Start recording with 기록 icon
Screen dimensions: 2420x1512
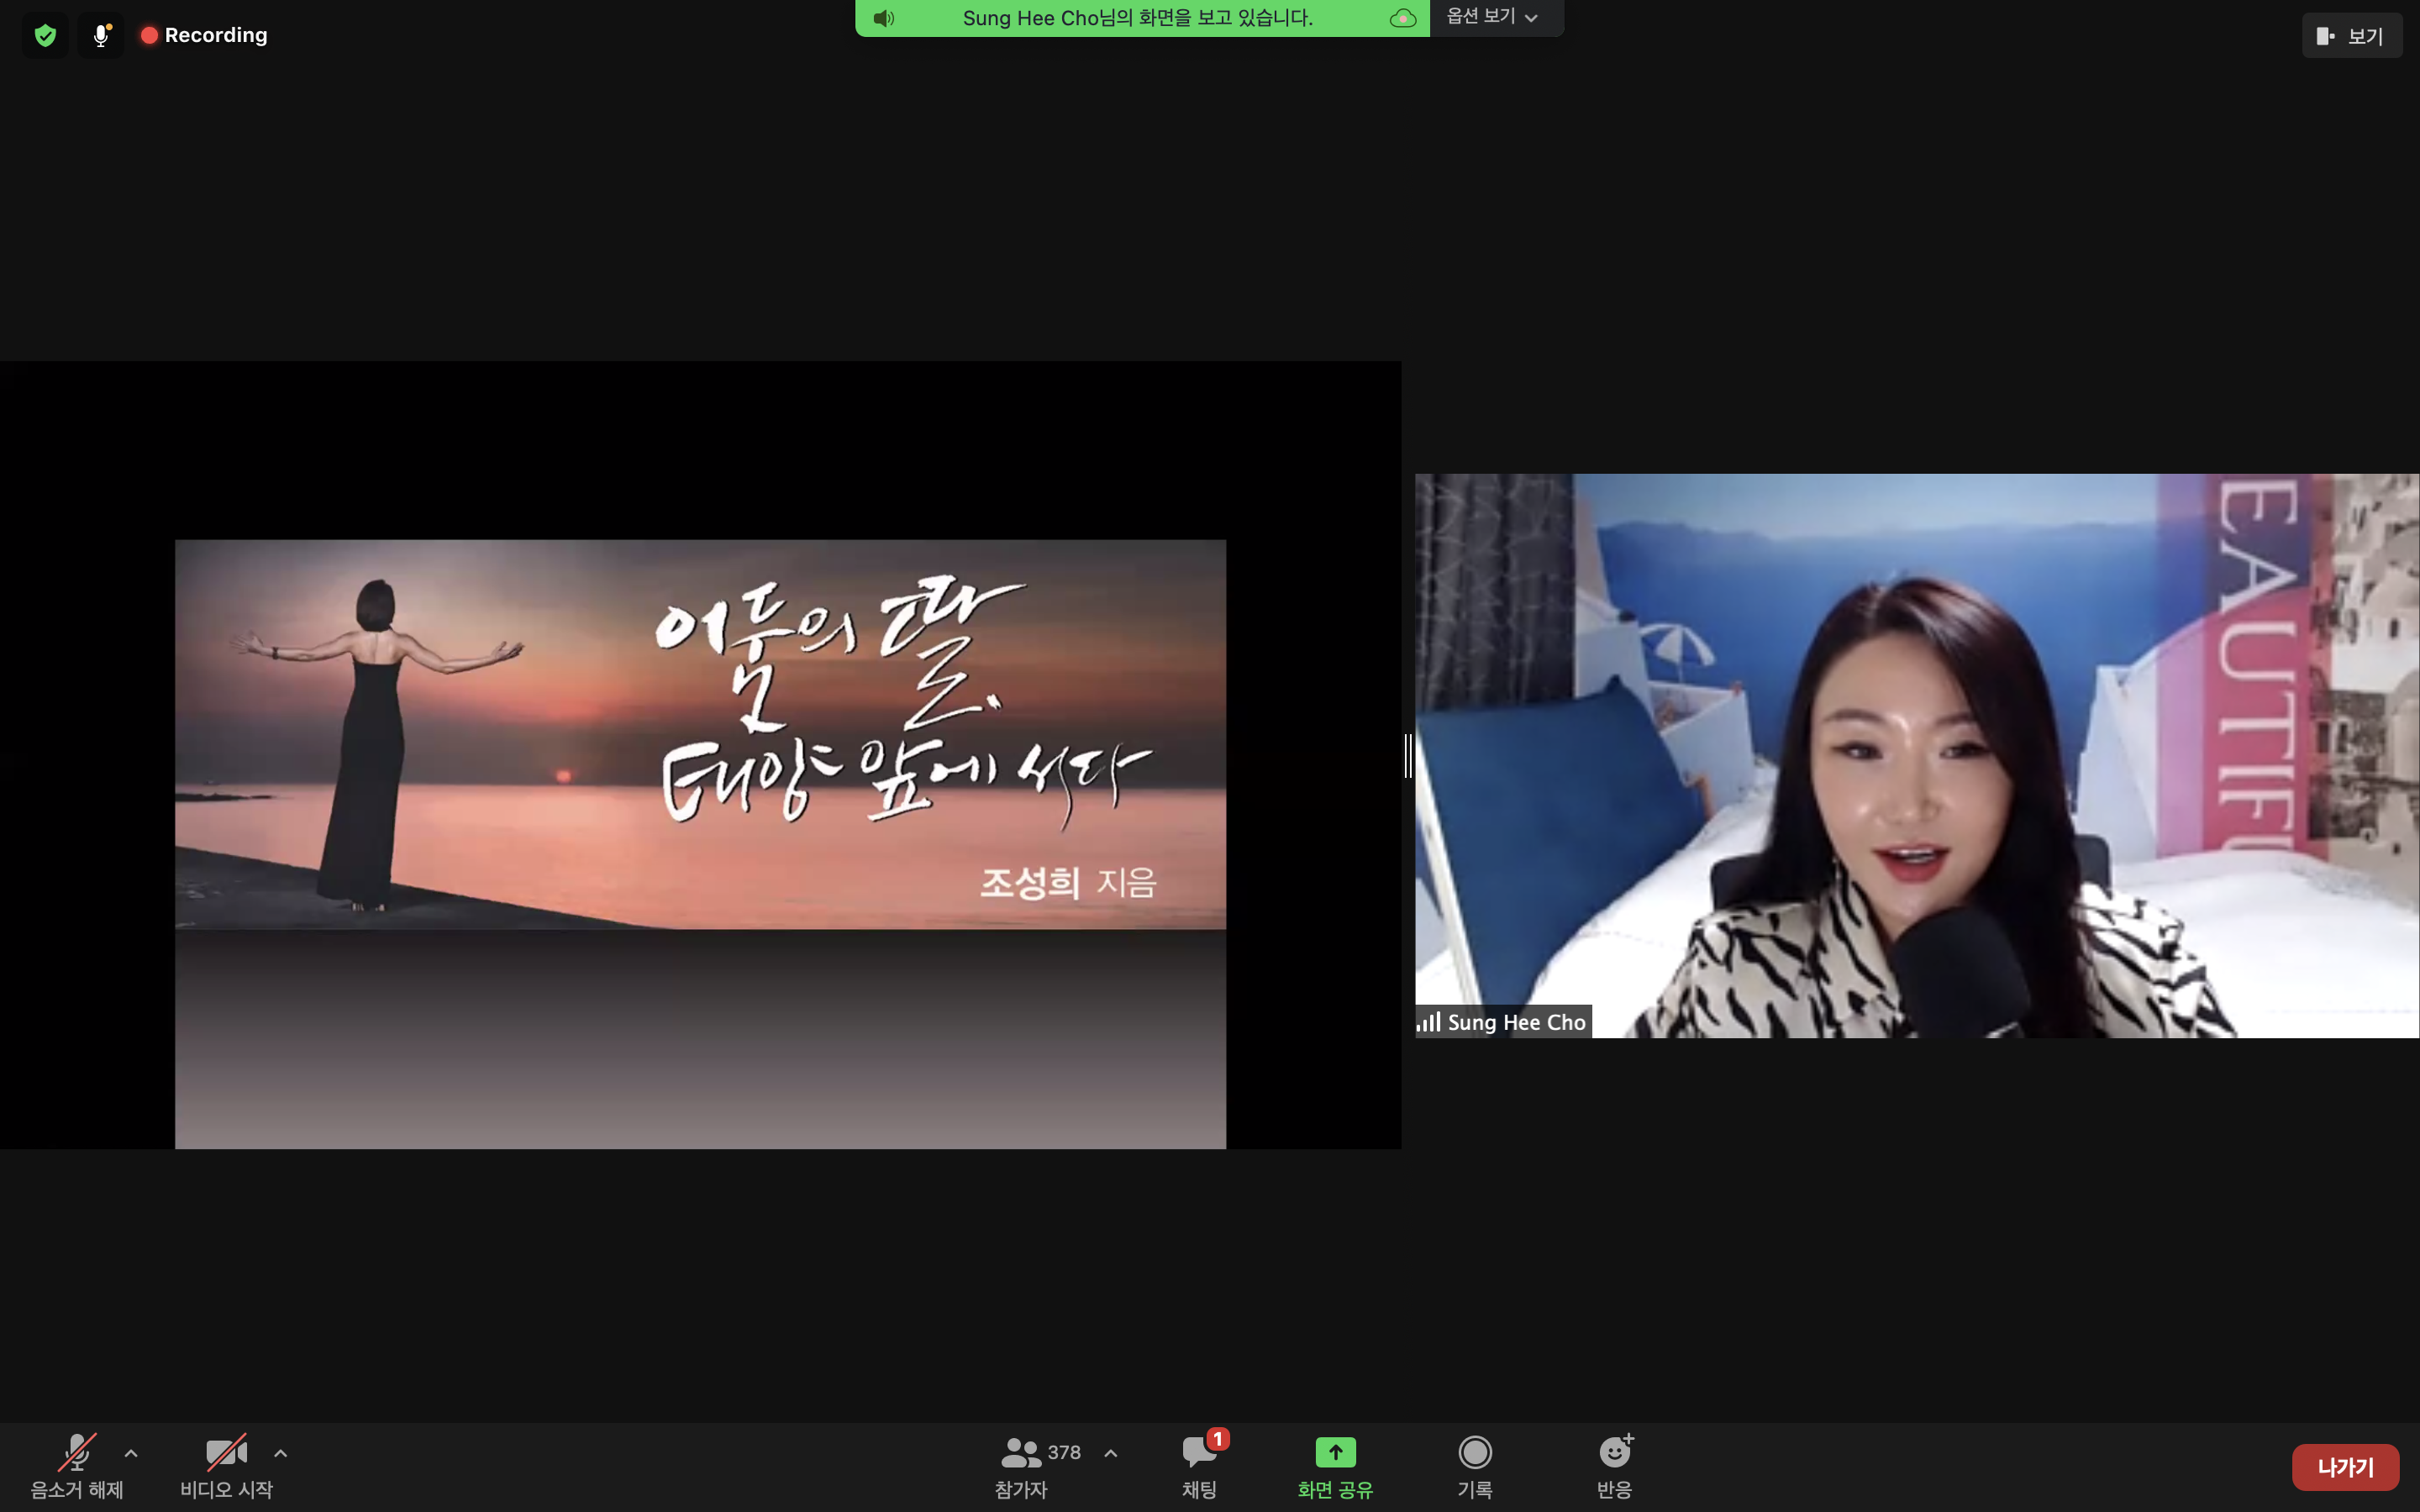click(x=1474, y=1464)
